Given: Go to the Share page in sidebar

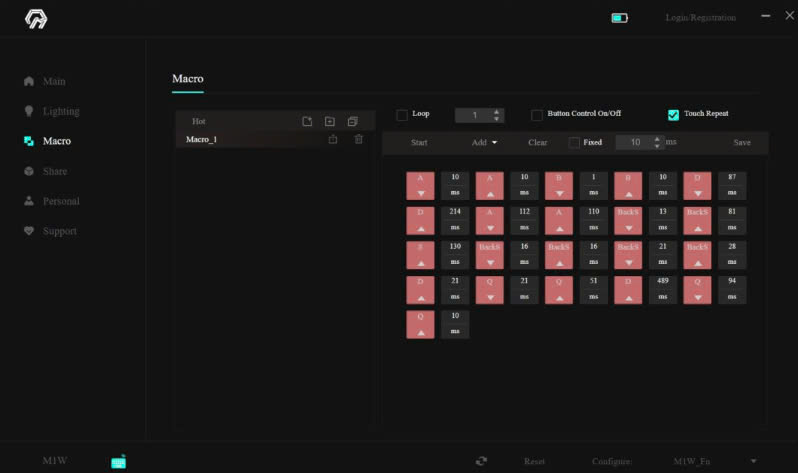Looking at the screenshot, I should (x=54, y=171).
